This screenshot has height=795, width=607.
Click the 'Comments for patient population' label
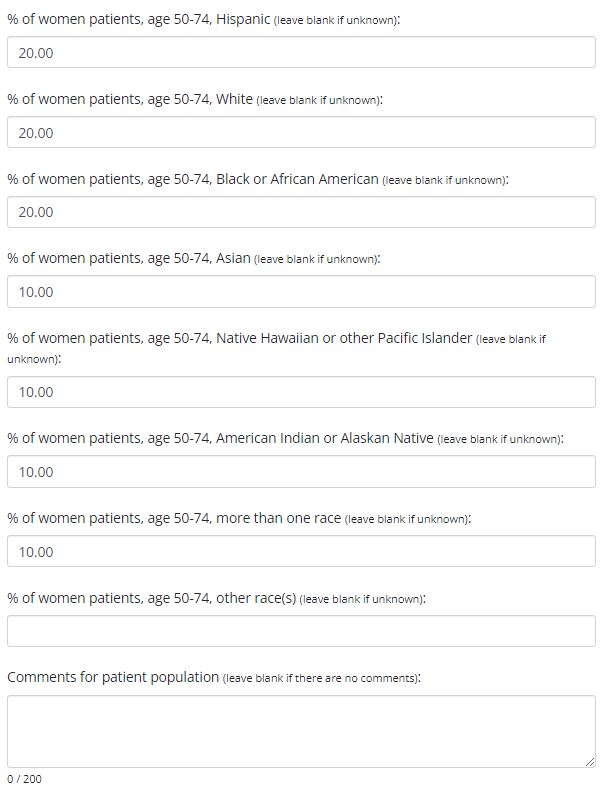click(x=112, y=677)
